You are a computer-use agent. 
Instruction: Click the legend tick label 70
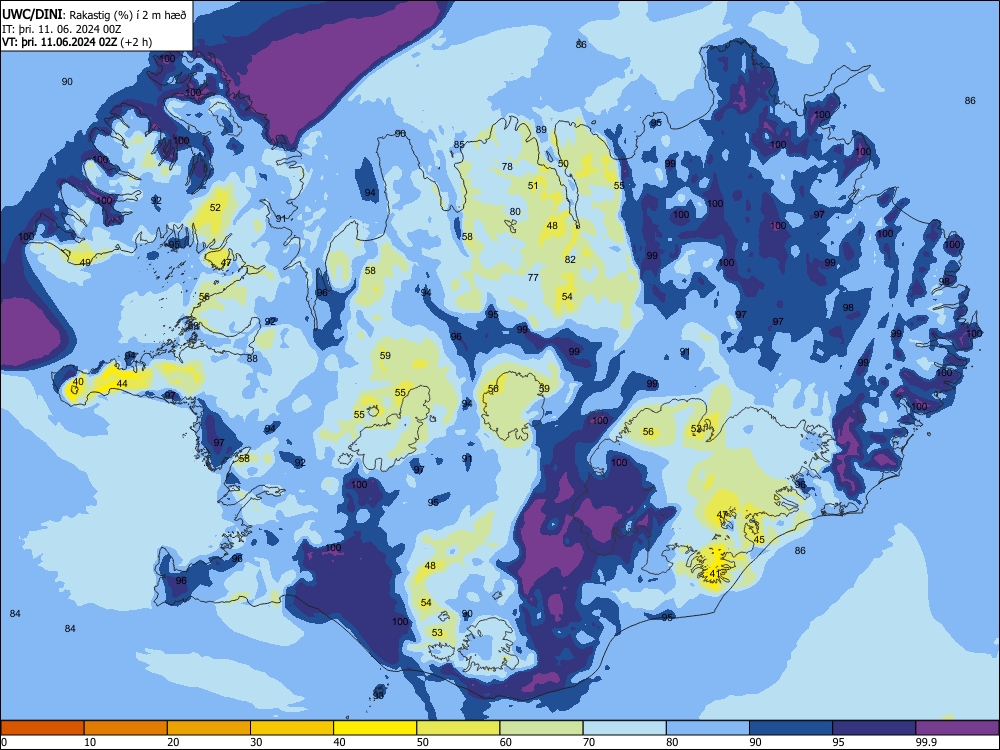pyautogui.click(x=589, y=742)
